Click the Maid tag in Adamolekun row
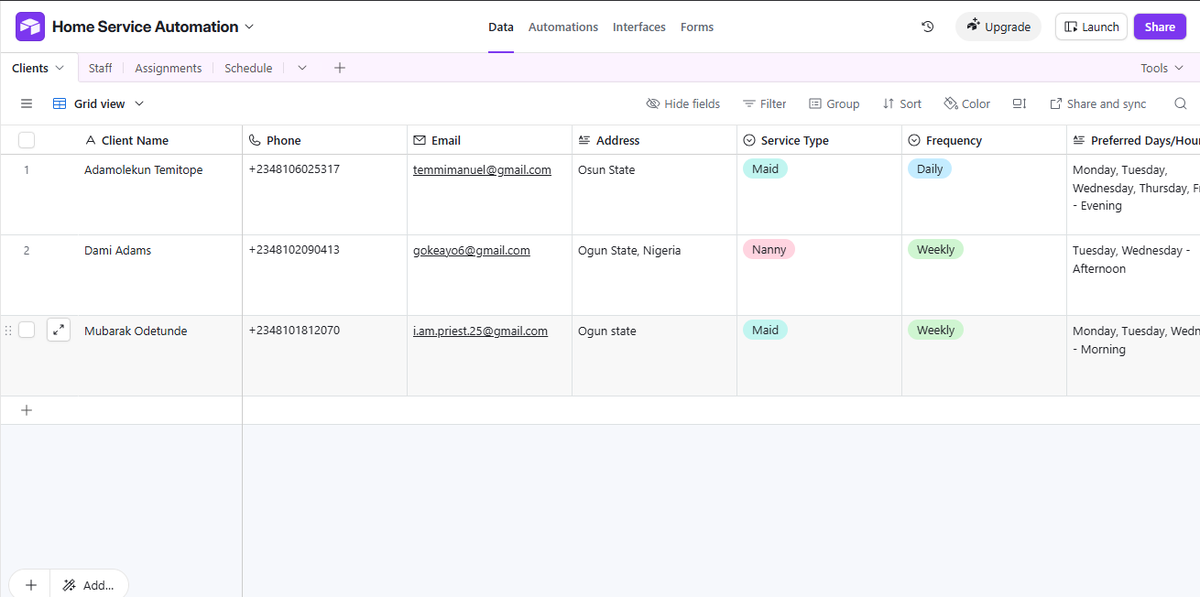 pos(765,169)
